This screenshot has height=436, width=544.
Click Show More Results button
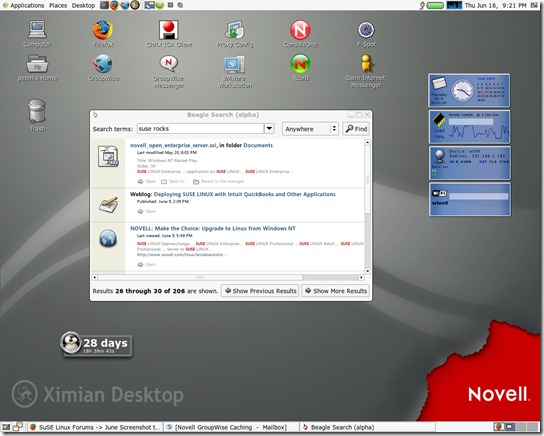335,291
